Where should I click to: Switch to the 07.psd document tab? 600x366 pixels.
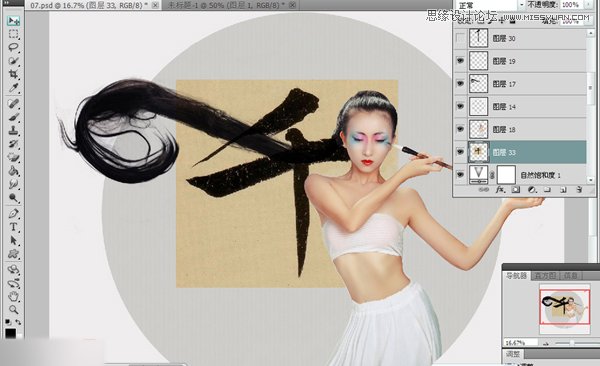point(88,5)
